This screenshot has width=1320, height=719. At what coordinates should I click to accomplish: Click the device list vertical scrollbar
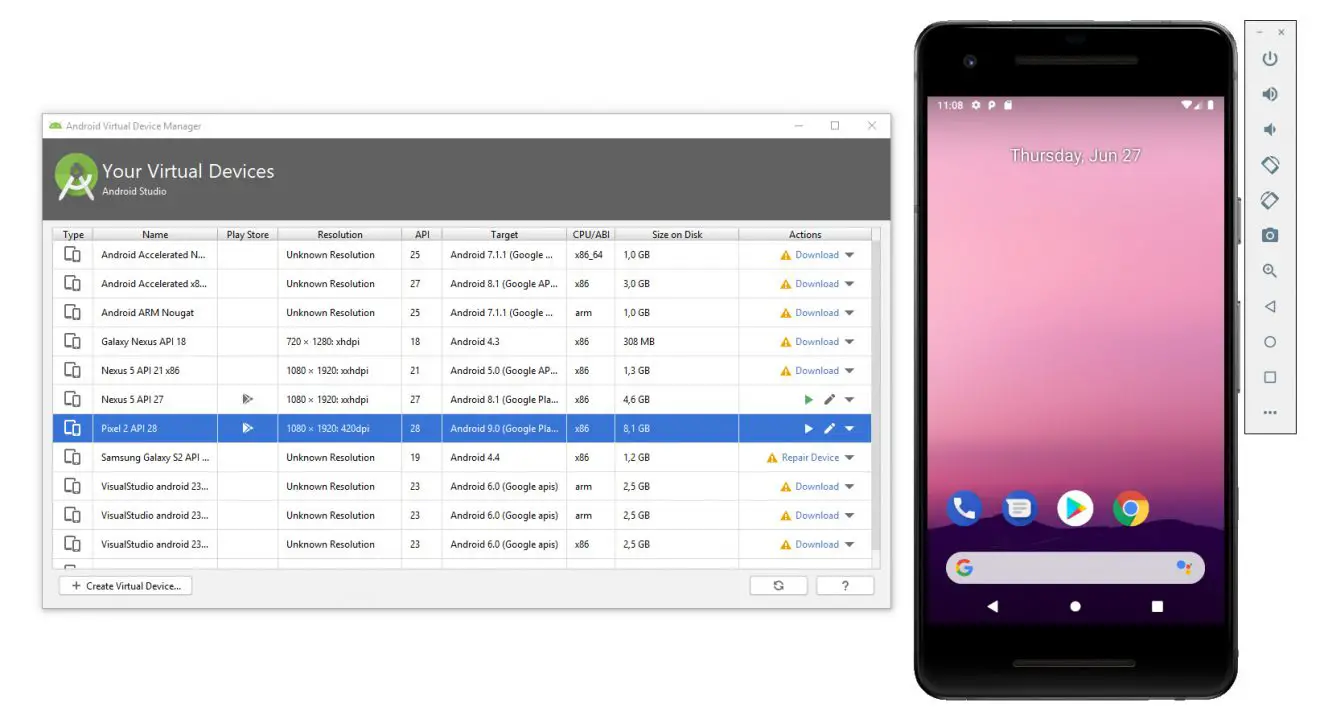tap(876, 400)
